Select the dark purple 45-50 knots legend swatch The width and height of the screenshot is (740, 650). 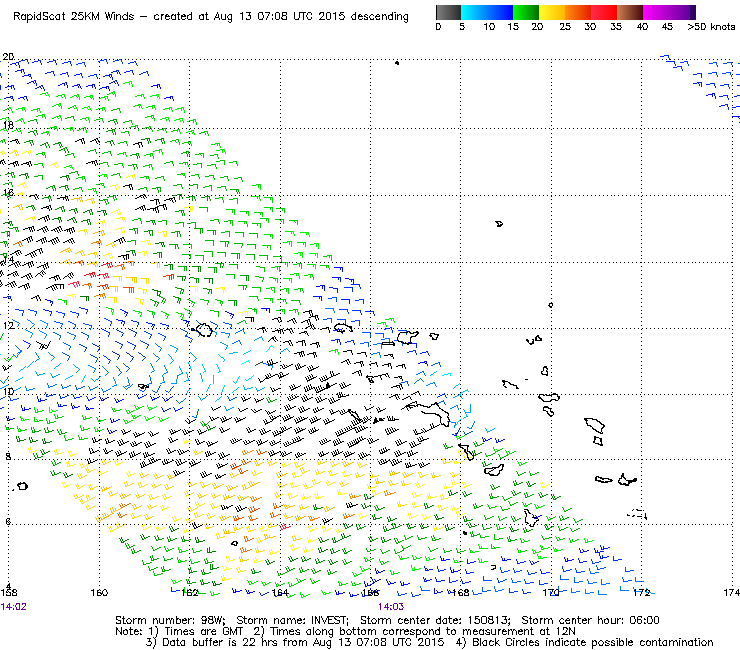[682, 12]
